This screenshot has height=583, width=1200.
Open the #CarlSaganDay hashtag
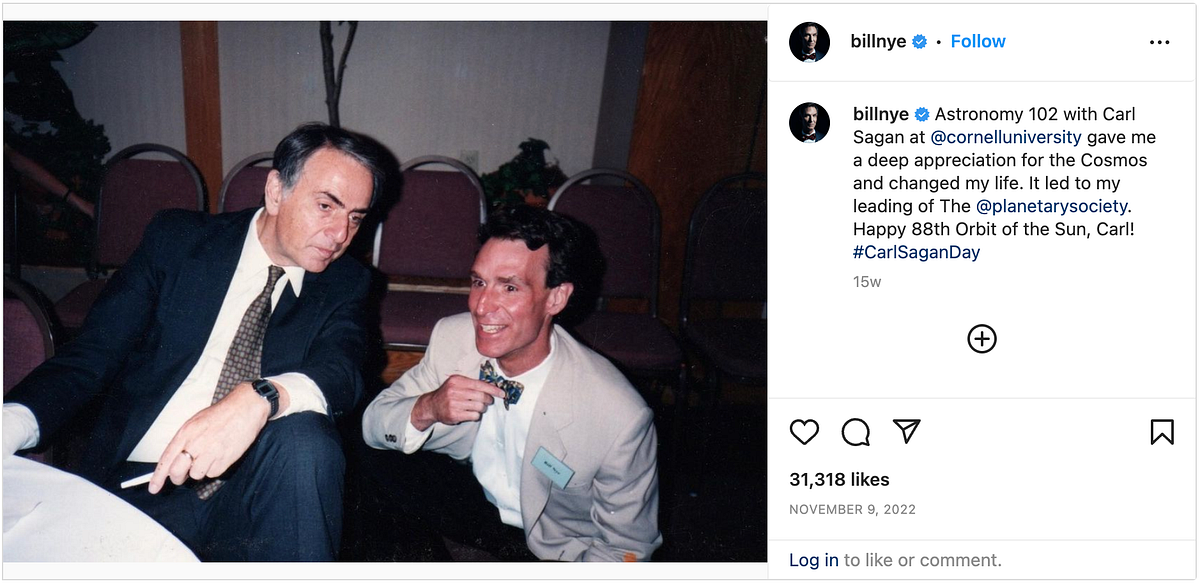[x=916, y=252]
